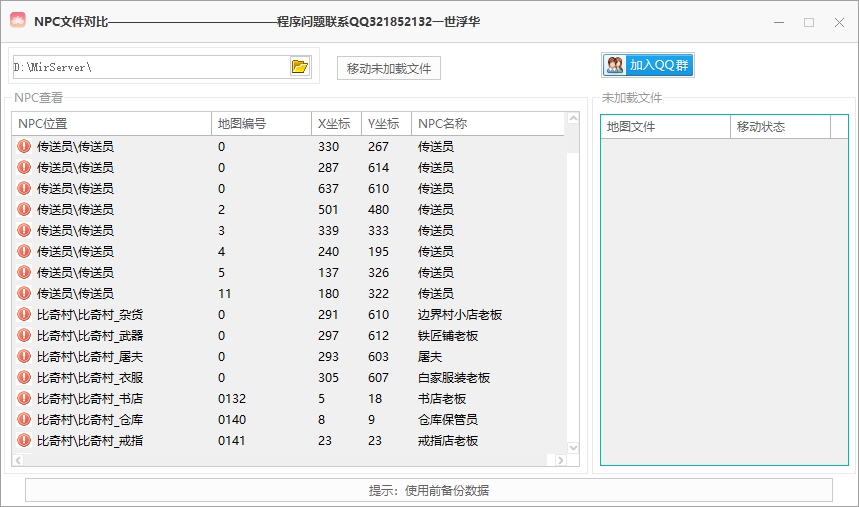This screenshot has height=507, width=859.
Task: Click the 地图文件 column header
Action: coord(665,127)
